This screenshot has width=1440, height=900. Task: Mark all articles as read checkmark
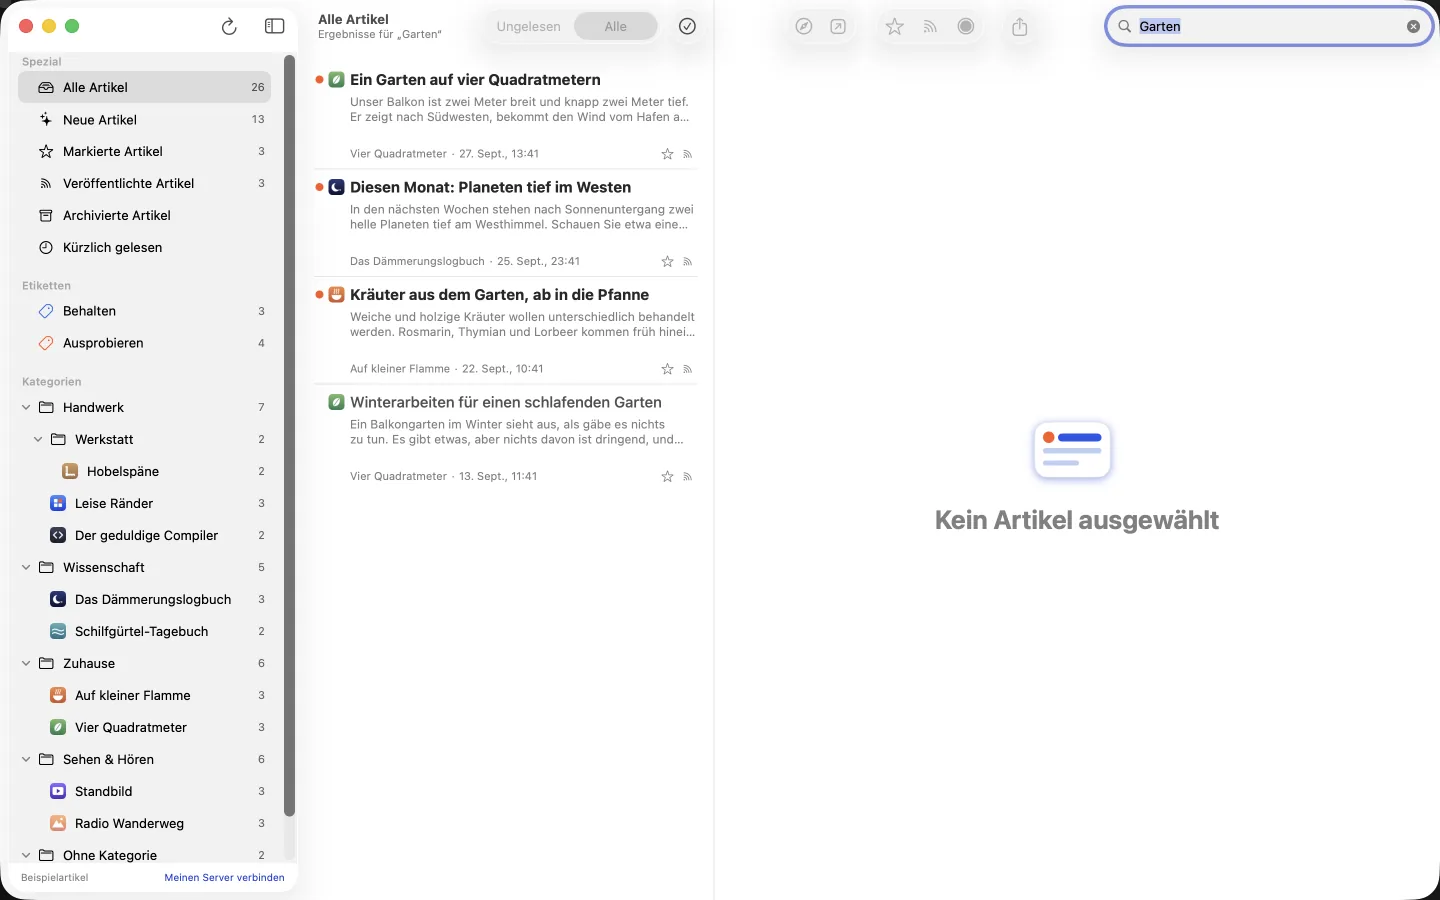coord(687,27)
